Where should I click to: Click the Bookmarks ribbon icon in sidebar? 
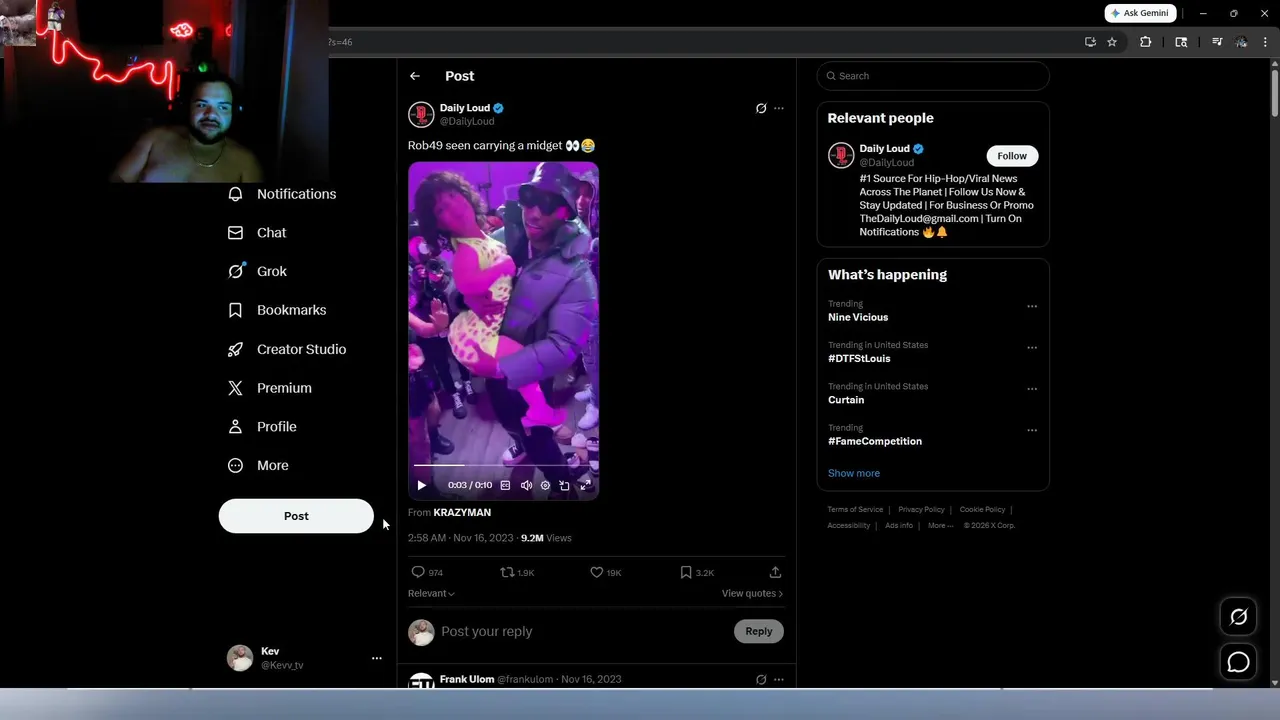coord(235,310)
